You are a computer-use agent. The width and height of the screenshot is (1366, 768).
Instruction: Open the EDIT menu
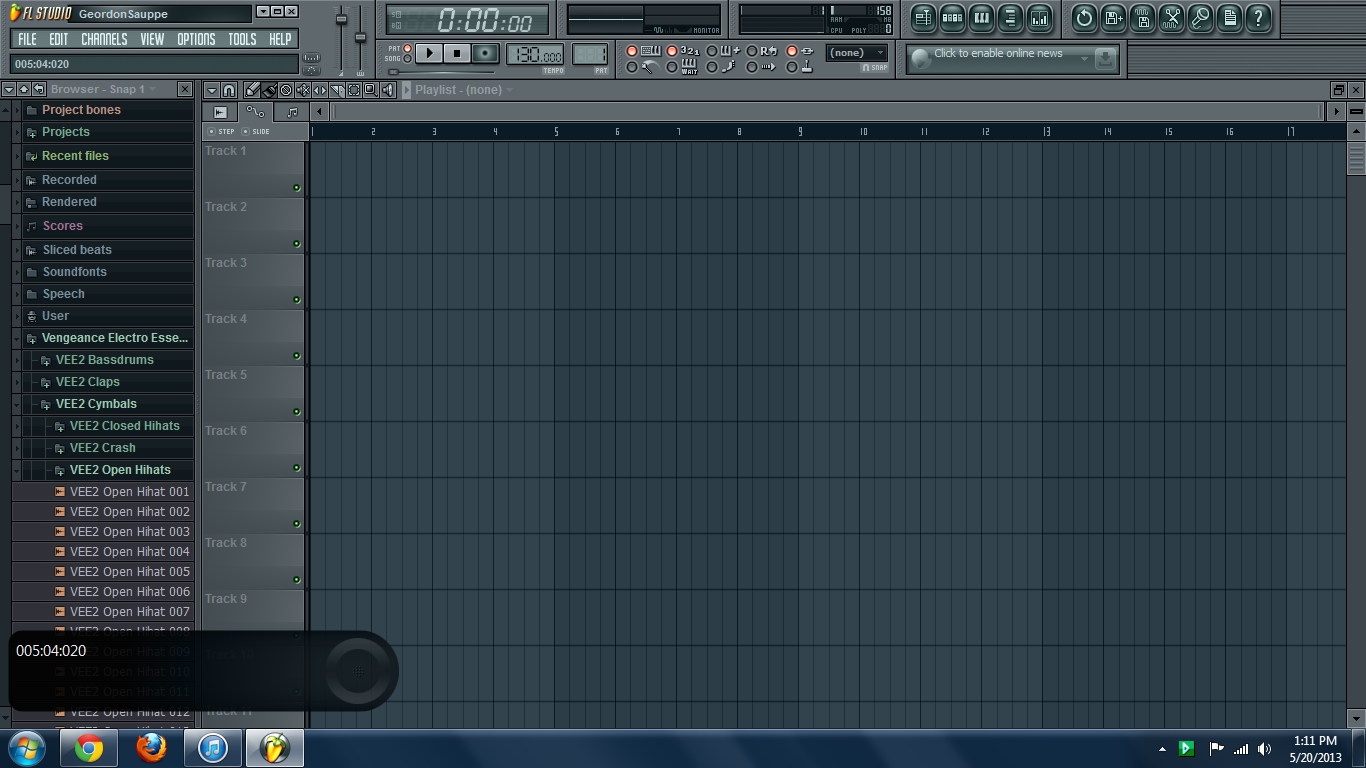coord(59,39)
